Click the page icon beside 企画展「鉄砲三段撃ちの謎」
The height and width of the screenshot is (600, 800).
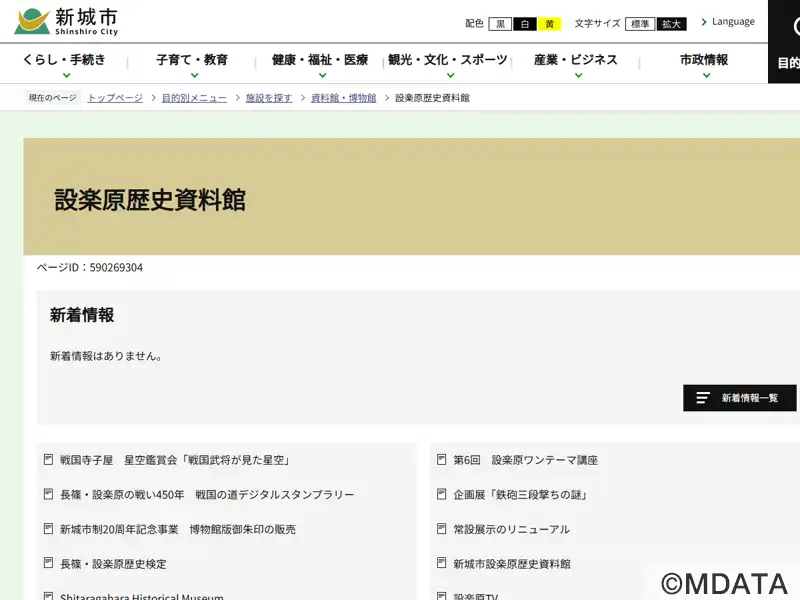click(x=442, y=494)
